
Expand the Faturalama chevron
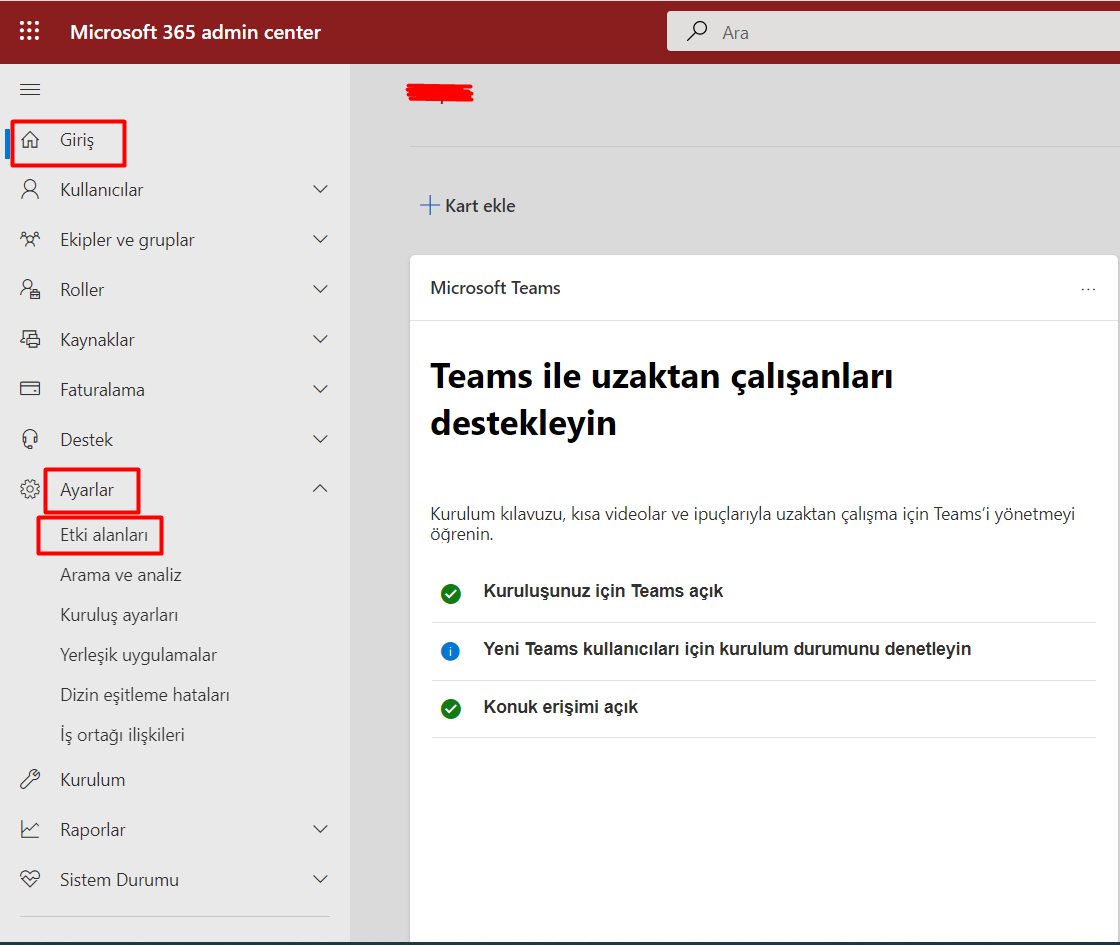click(321, 389)
